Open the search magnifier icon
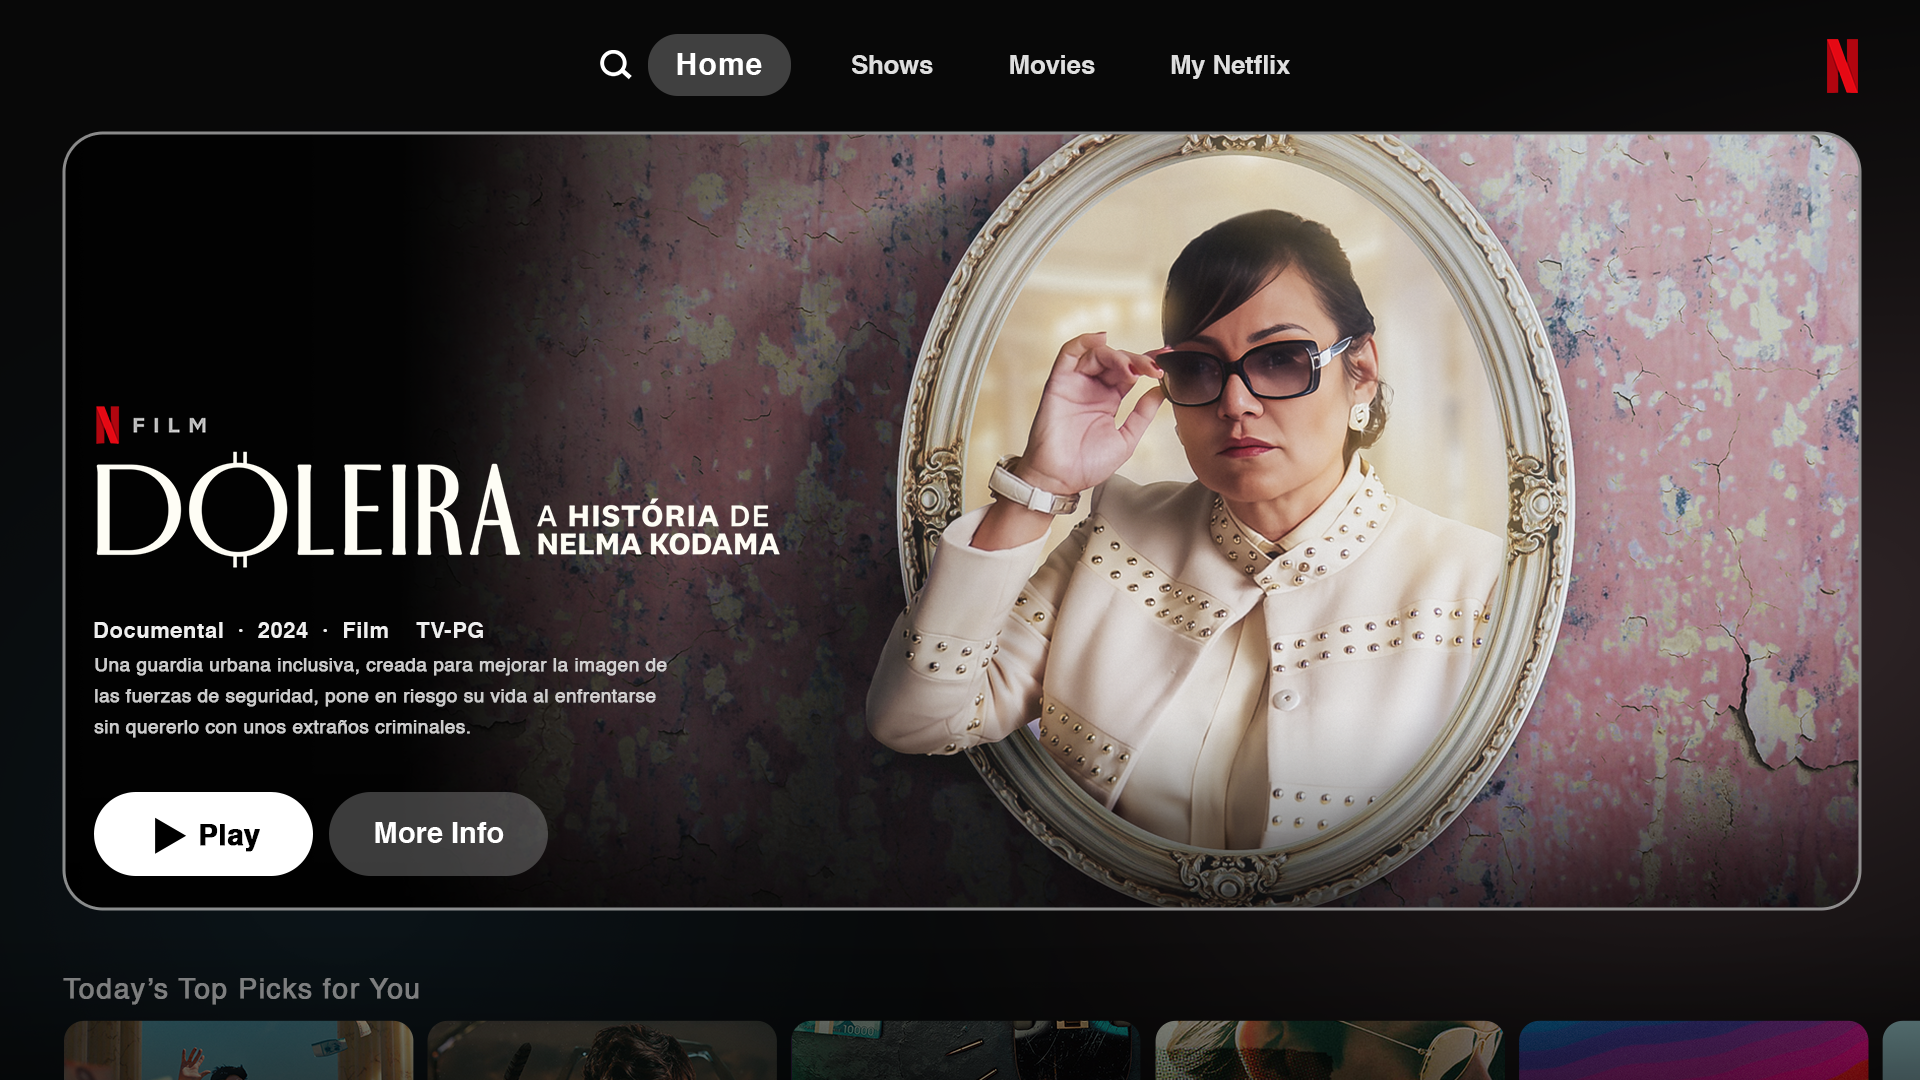Viewport: 1920px width, 1080px height. [615, 65]
